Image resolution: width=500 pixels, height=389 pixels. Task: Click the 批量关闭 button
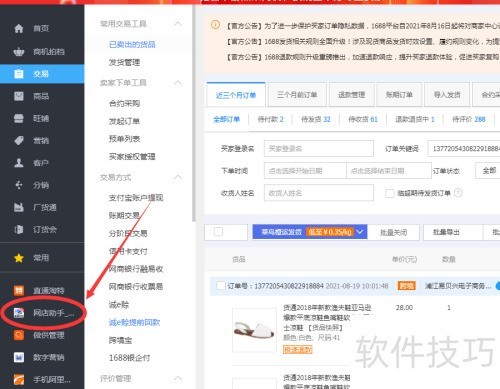coord(393,232)
